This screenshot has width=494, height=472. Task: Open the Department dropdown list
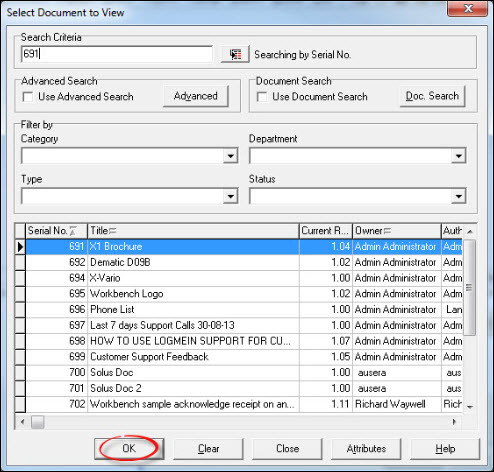[x=459, y=156]
